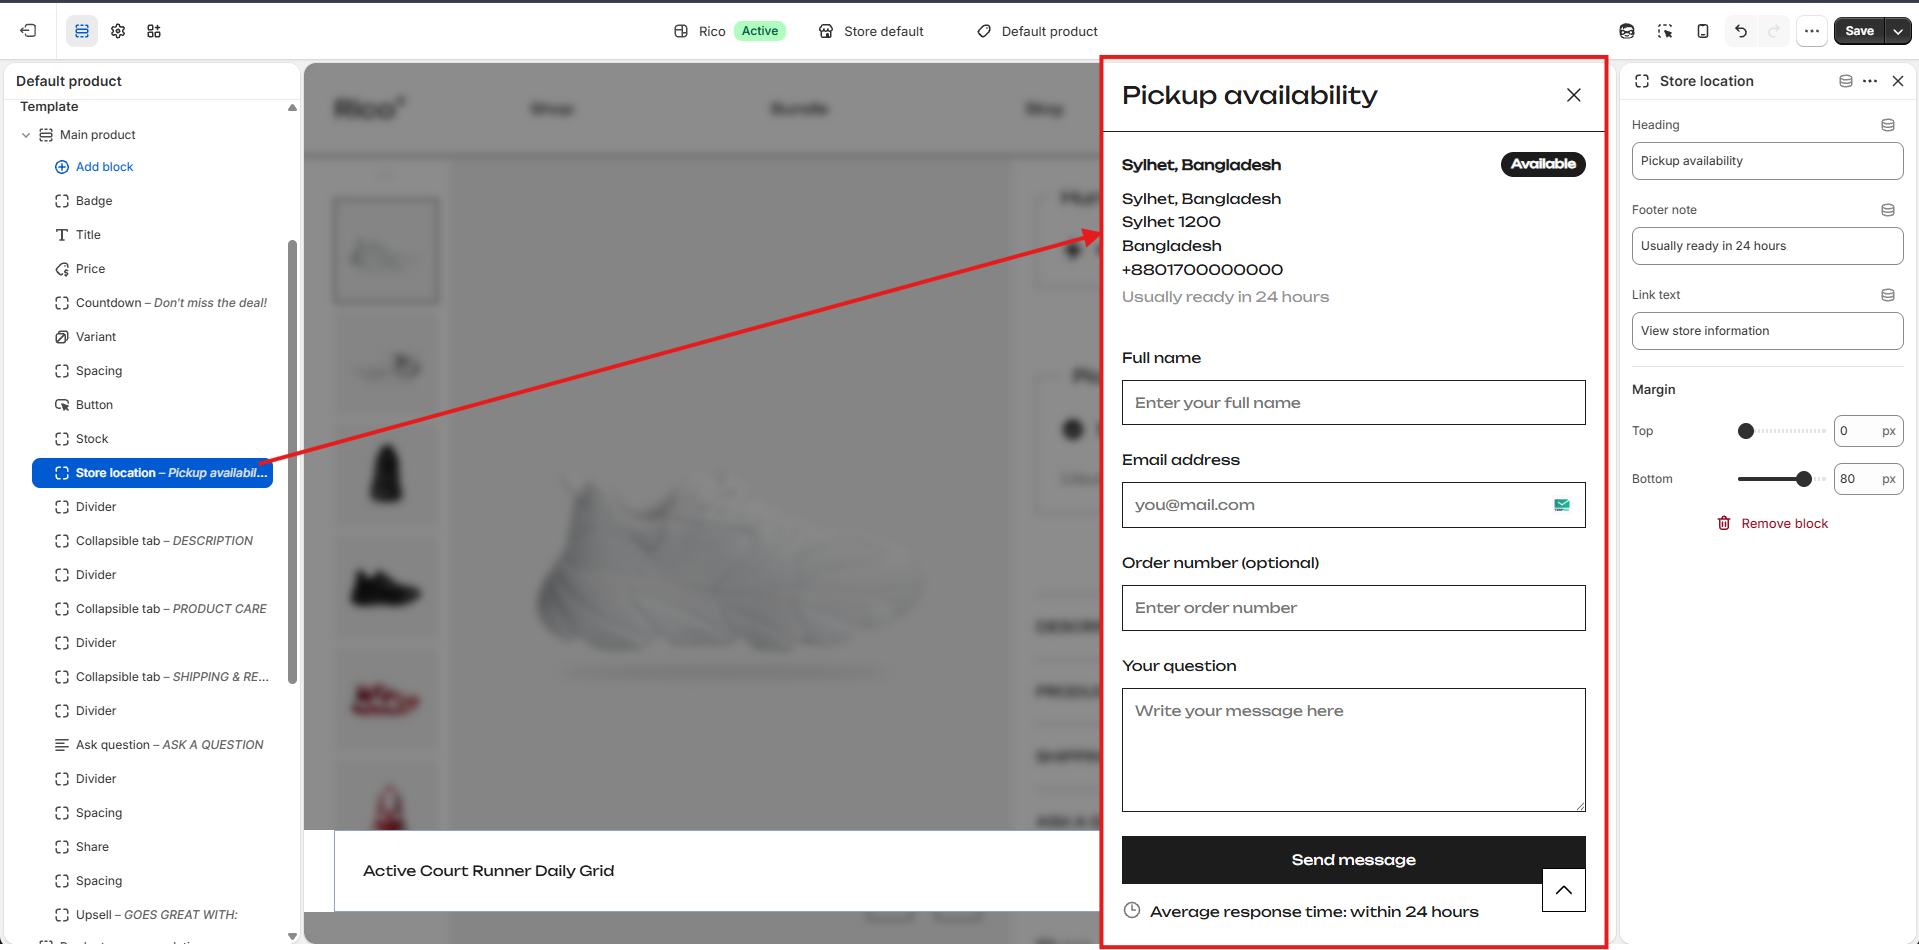Select Collapsible tab PRODUCT CARE block
The image size is (1919, 950).
[x=152, y=609]
